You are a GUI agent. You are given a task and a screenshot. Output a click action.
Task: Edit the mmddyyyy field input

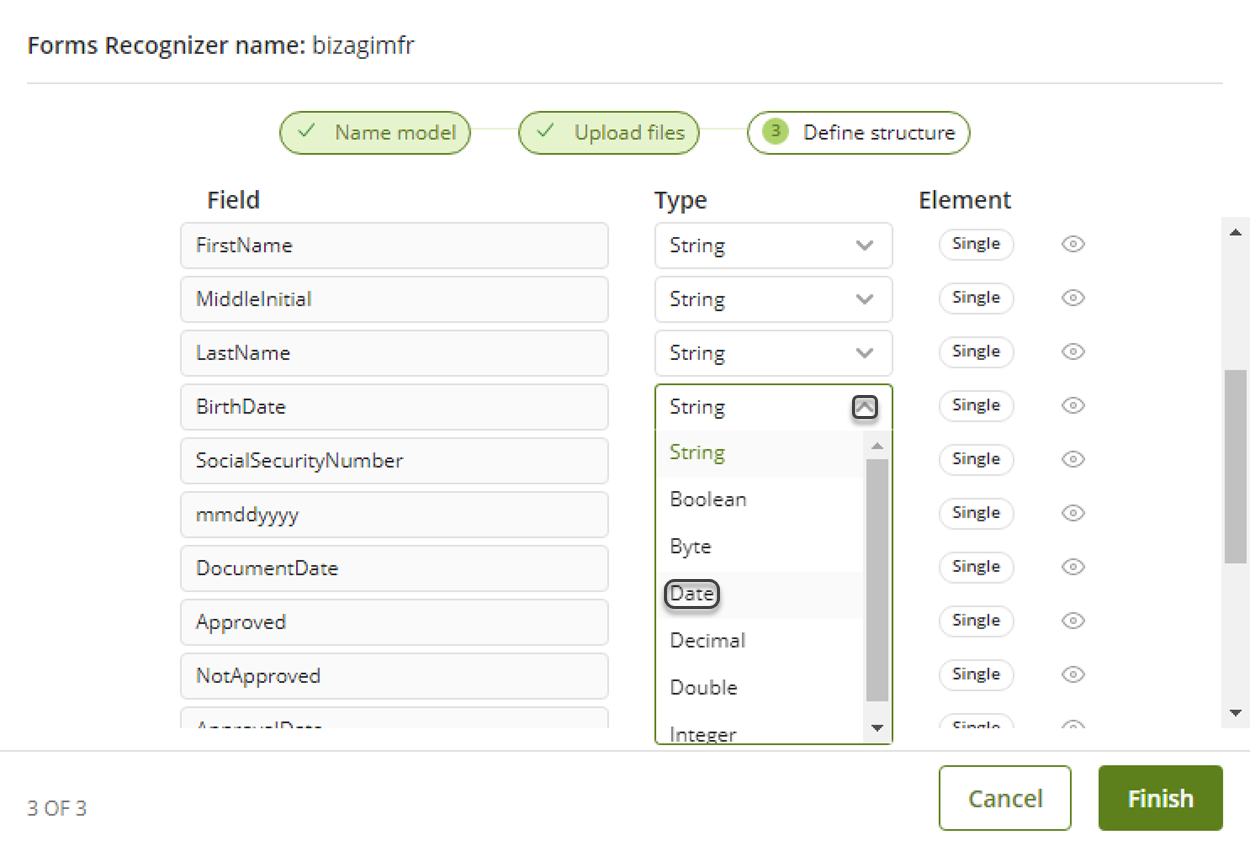(x=394, y=515)
